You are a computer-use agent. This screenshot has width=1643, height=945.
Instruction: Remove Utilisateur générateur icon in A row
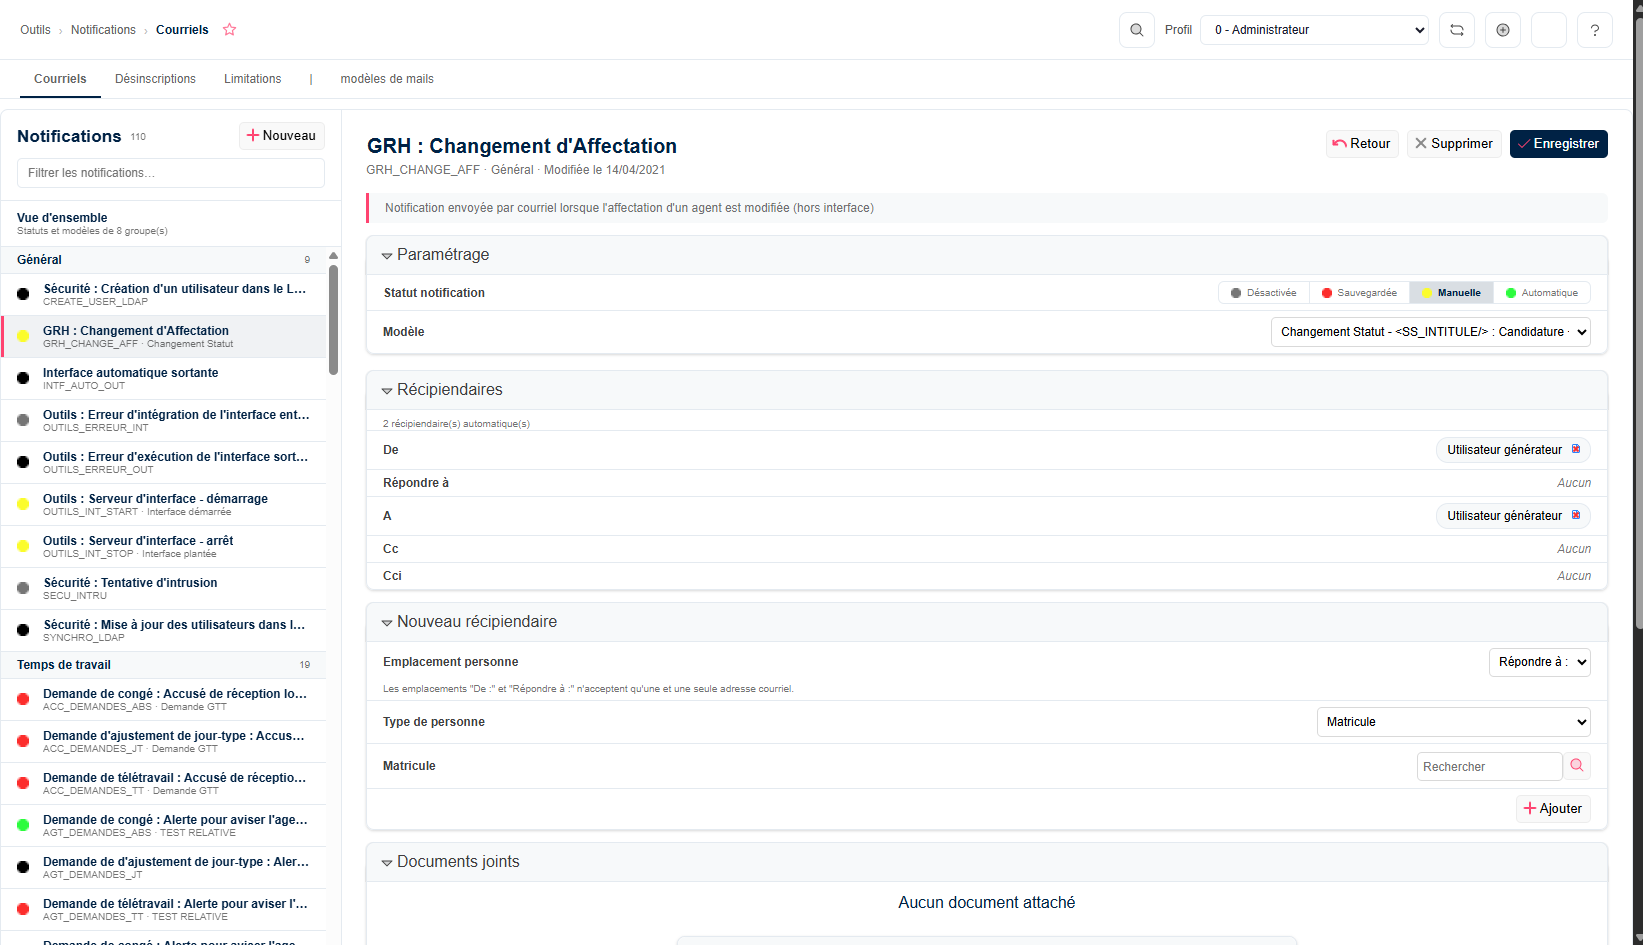(x=1576, y=515)
